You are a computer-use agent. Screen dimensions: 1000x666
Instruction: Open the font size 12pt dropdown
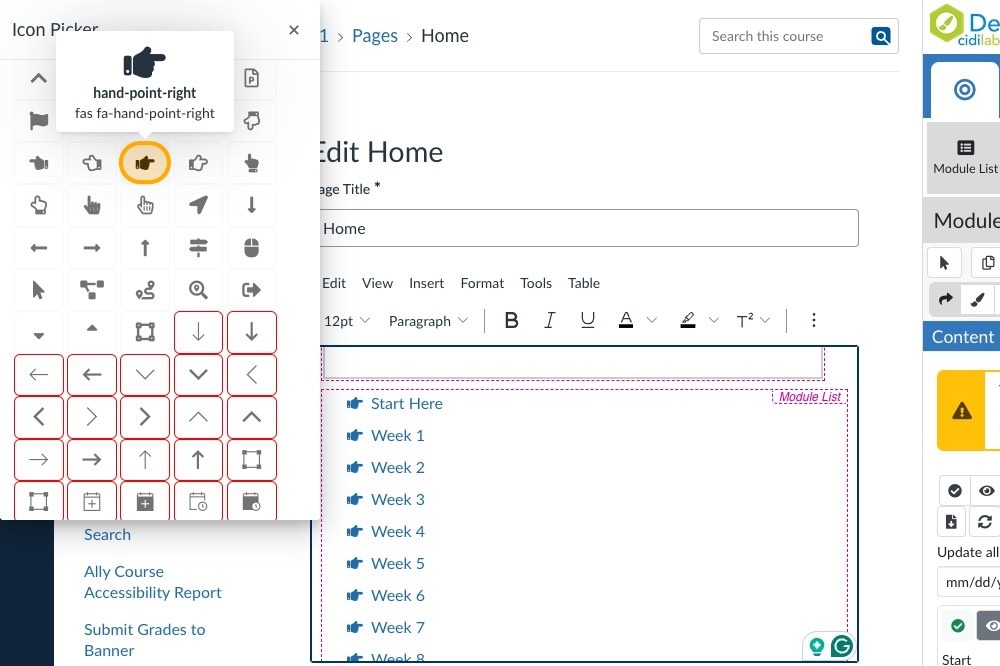(347, 321)
